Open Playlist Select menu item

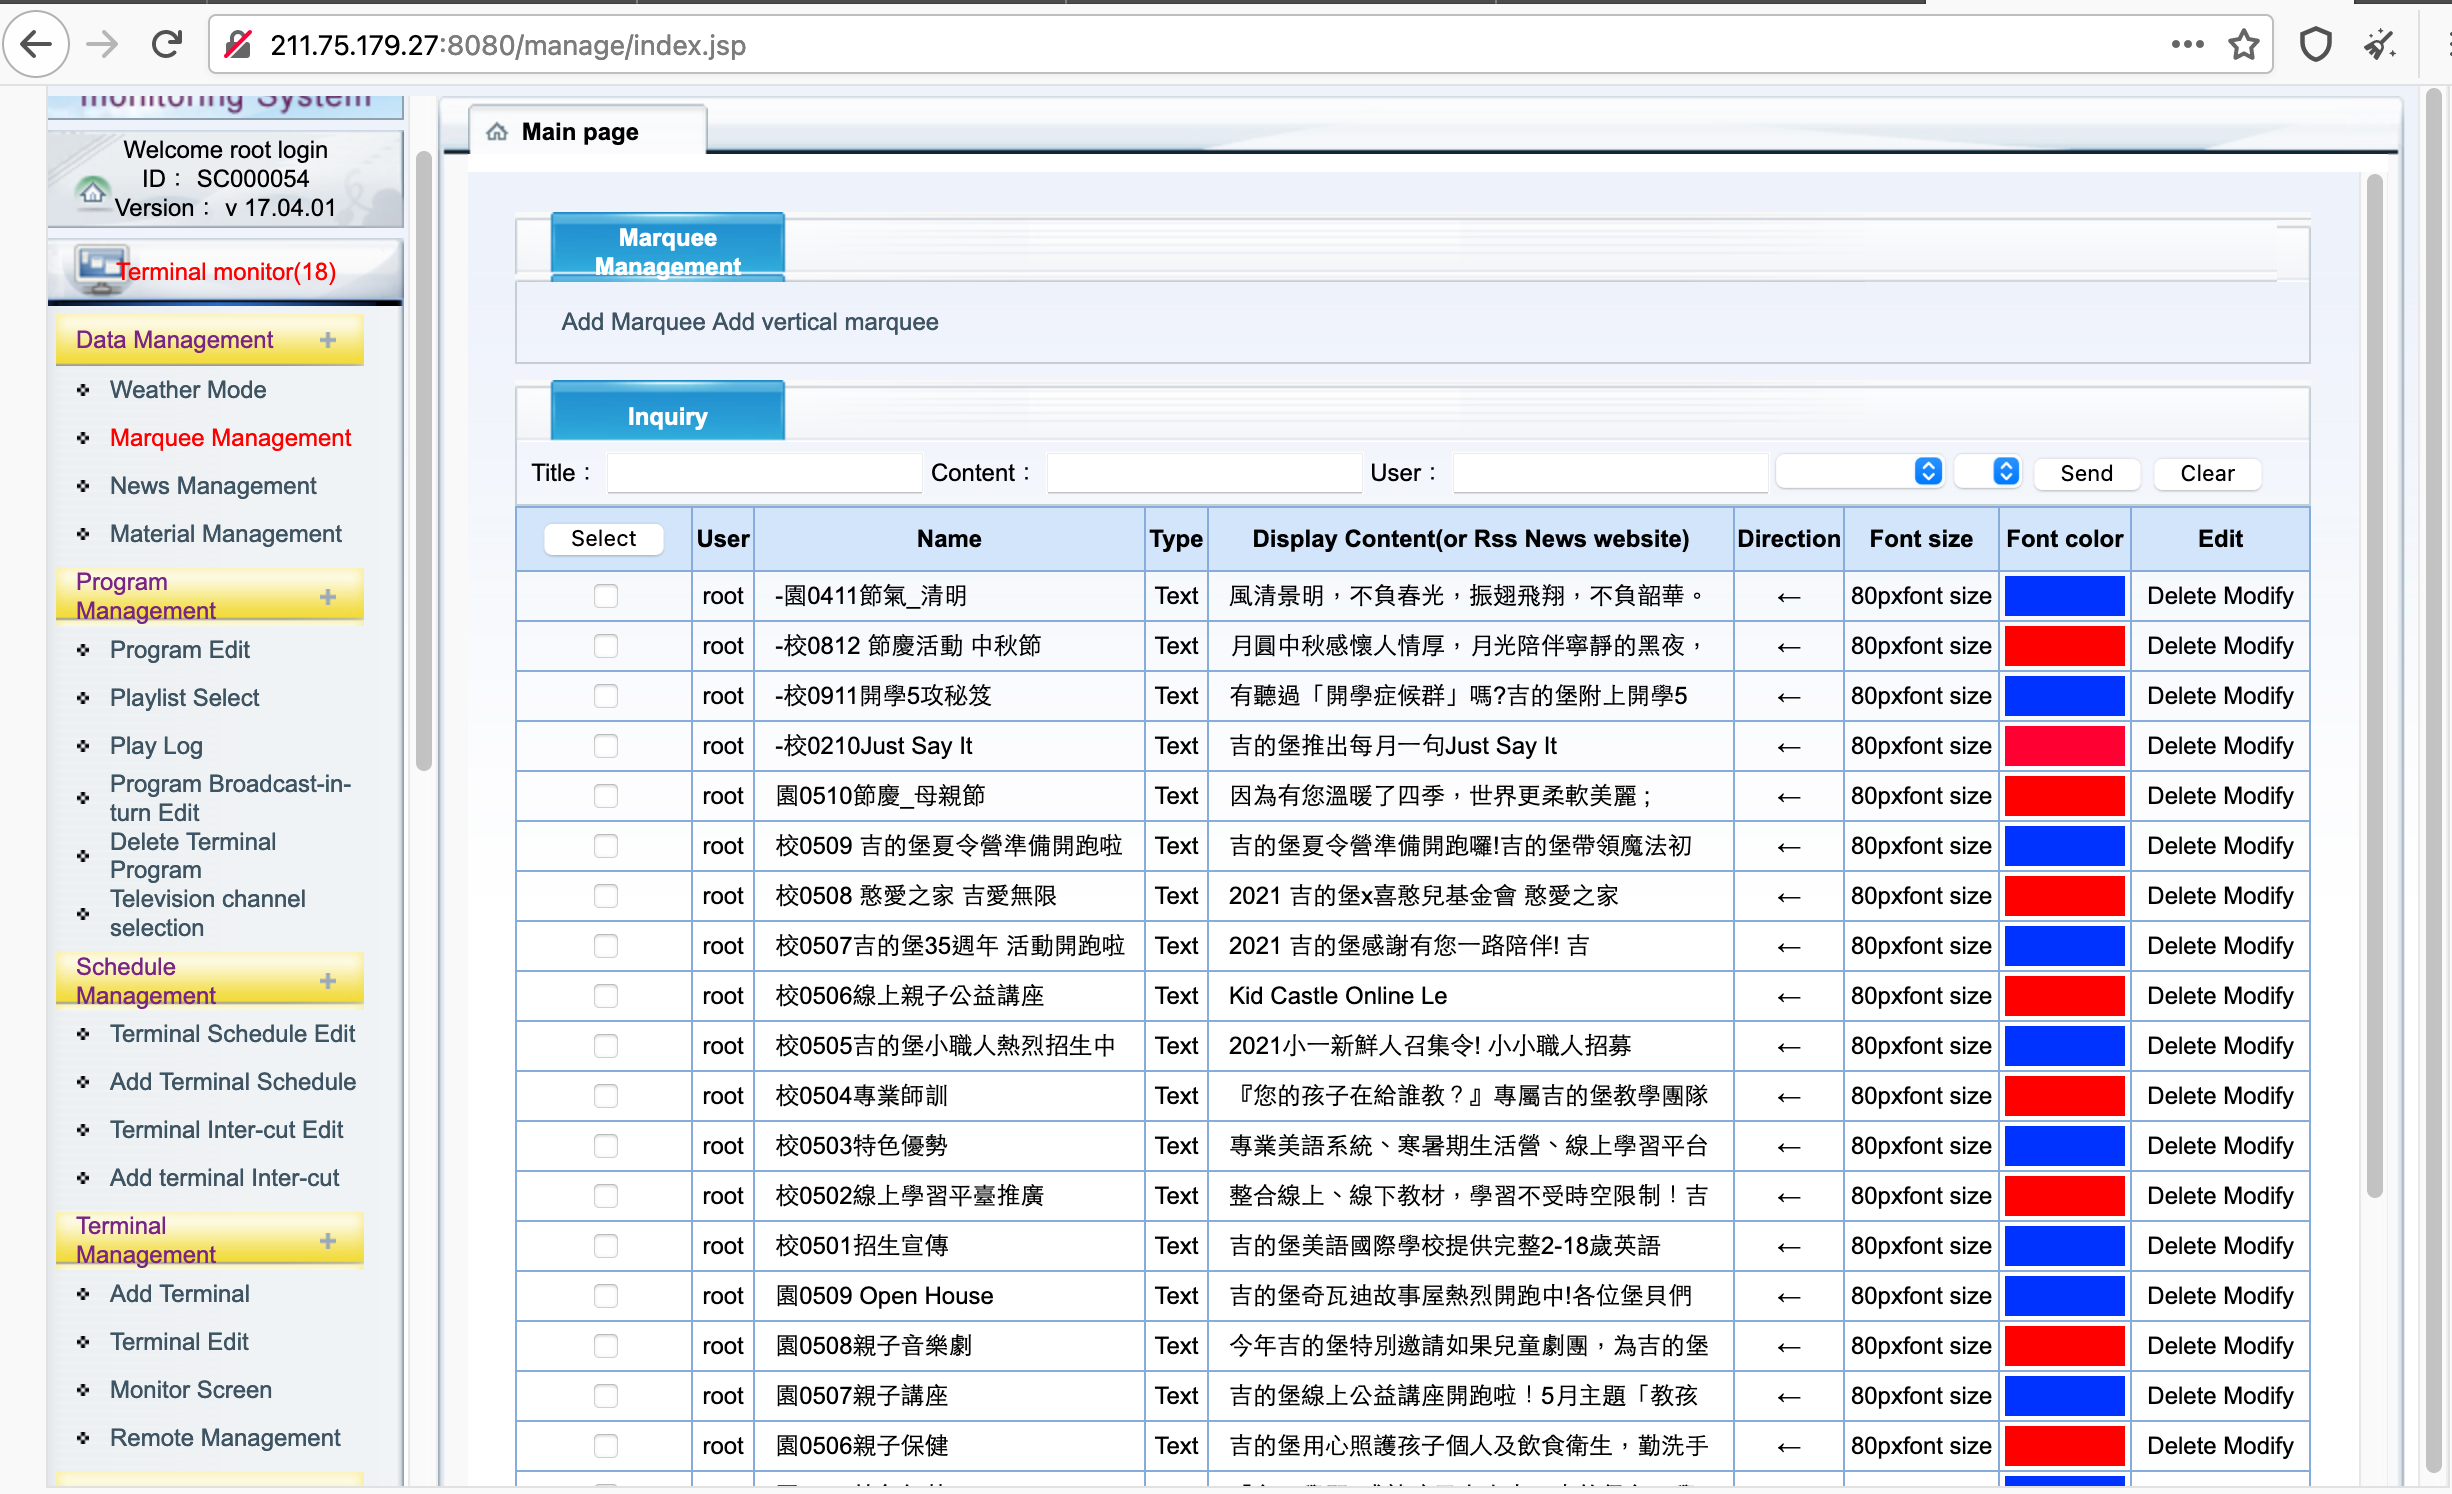click(x=185, y=698)
